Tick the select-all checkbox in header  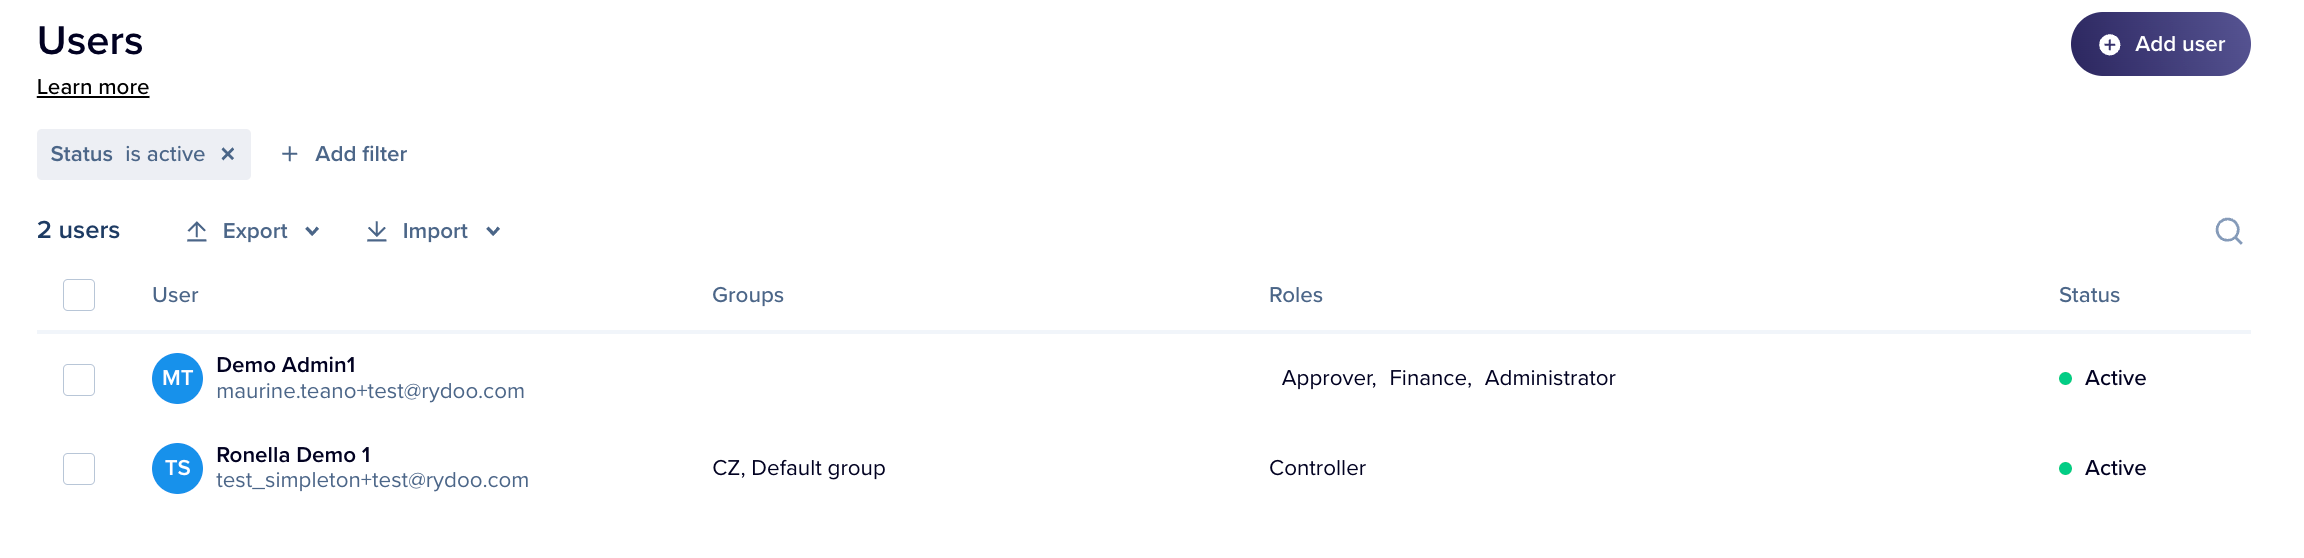click(x=79, y=295)
